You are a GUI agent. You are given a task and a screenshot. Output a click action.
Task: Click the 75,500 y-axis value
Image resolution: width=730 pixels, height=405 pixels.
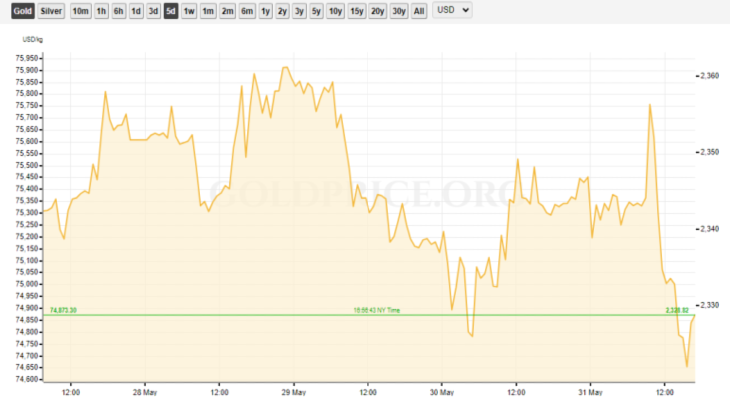pos(27,165)
